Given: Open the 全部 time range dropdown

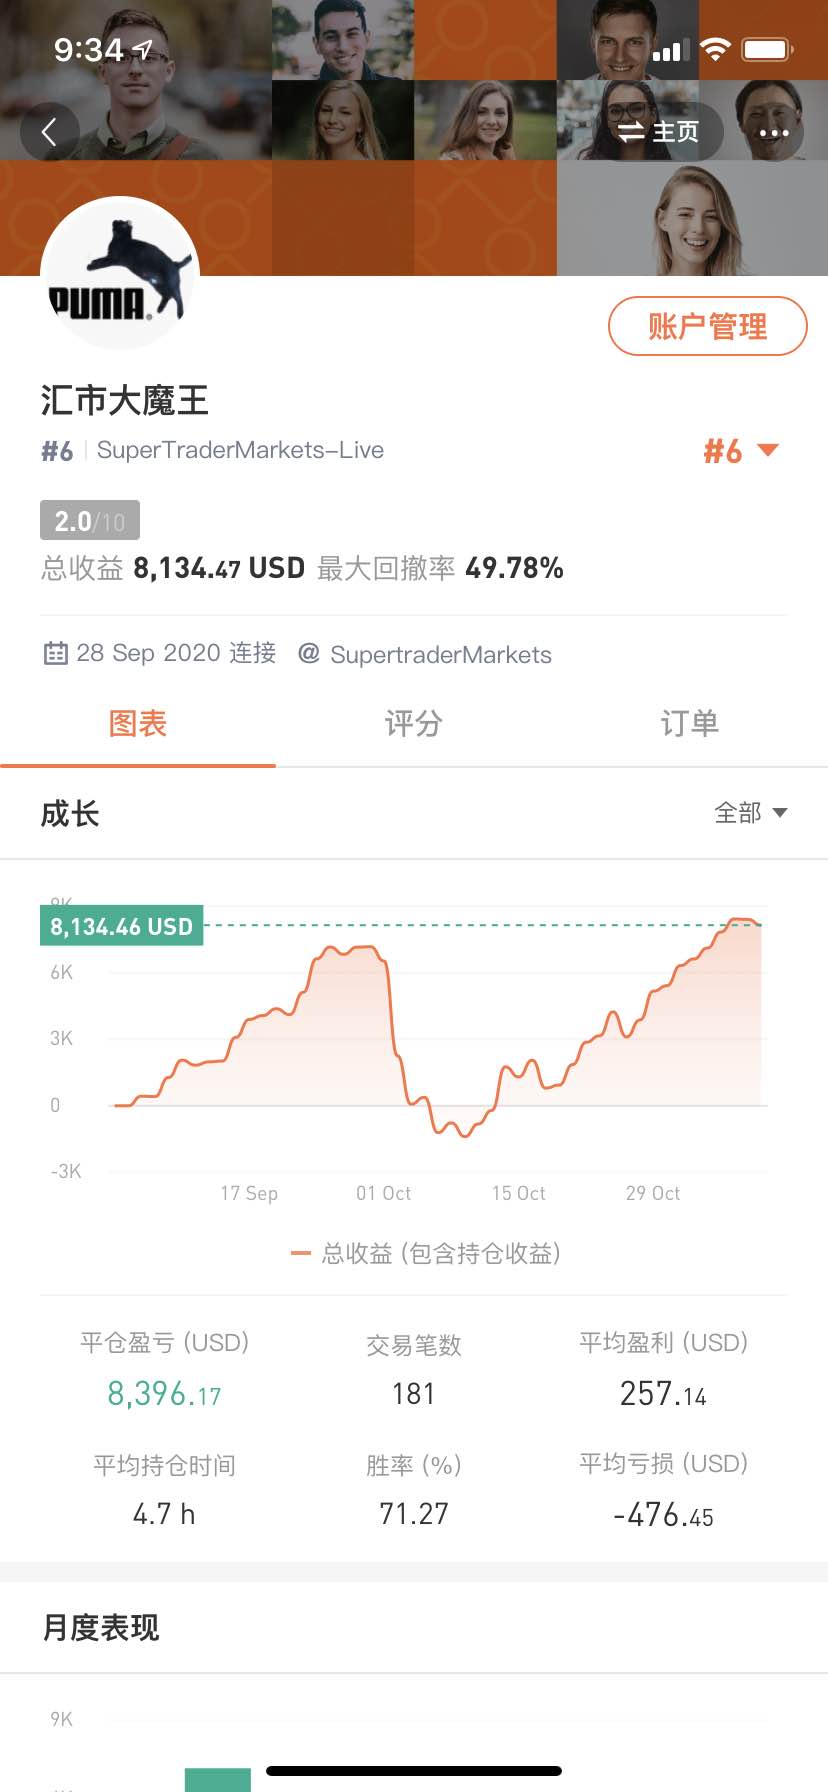Looking at the screenshot, I should click(x=751, y=813).
